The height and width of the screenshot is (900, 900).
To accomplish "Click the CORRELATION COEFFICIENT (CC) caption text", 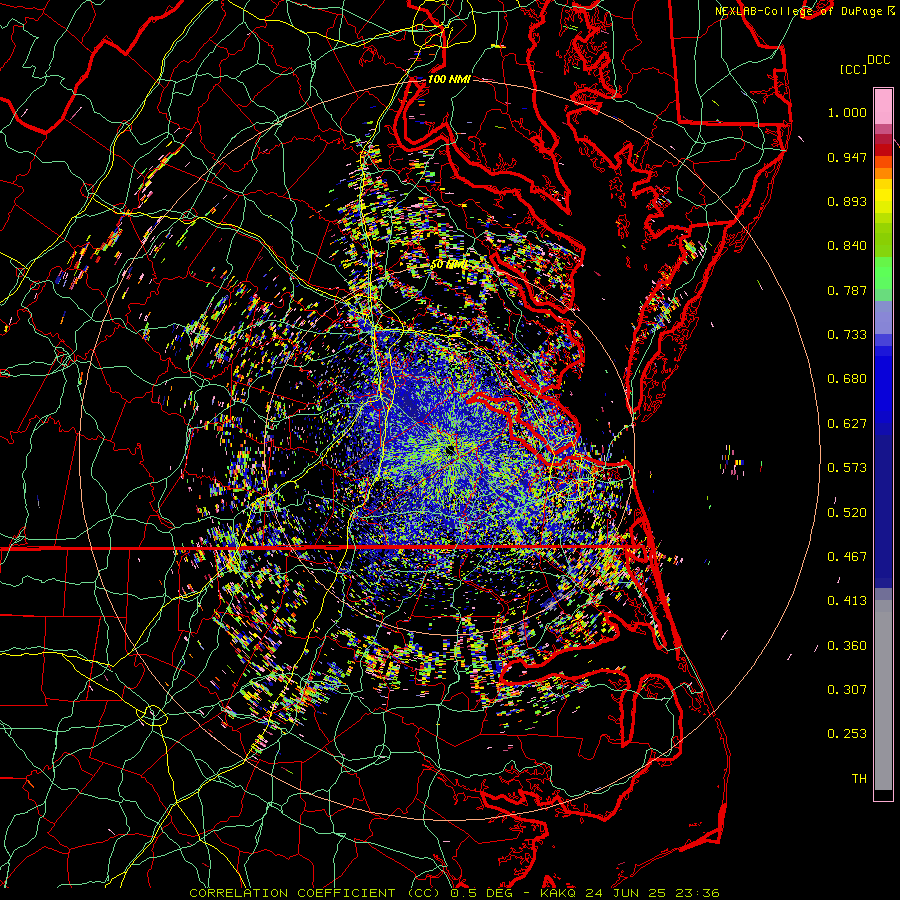I will (x=317, y=893).
